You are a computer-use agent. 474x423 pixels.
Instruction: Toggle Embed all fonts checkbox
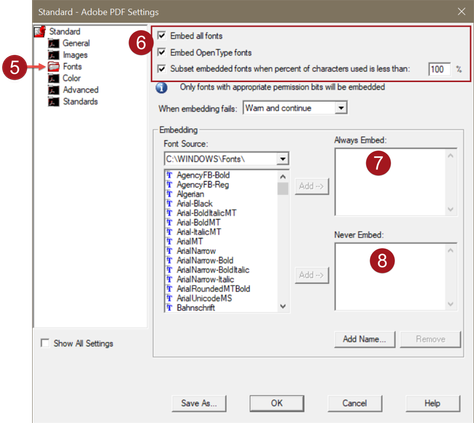pyautogui.click(x=162, y=35)
